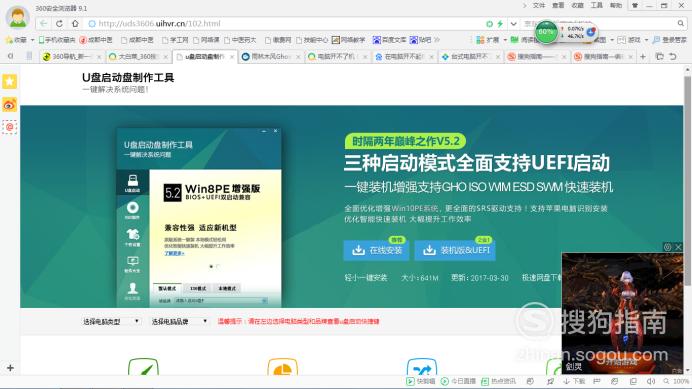Viewport: 692px width, 389px height.
Task: Select U盘启动 icon in tool preview sidebar
Action: point(132,183)
